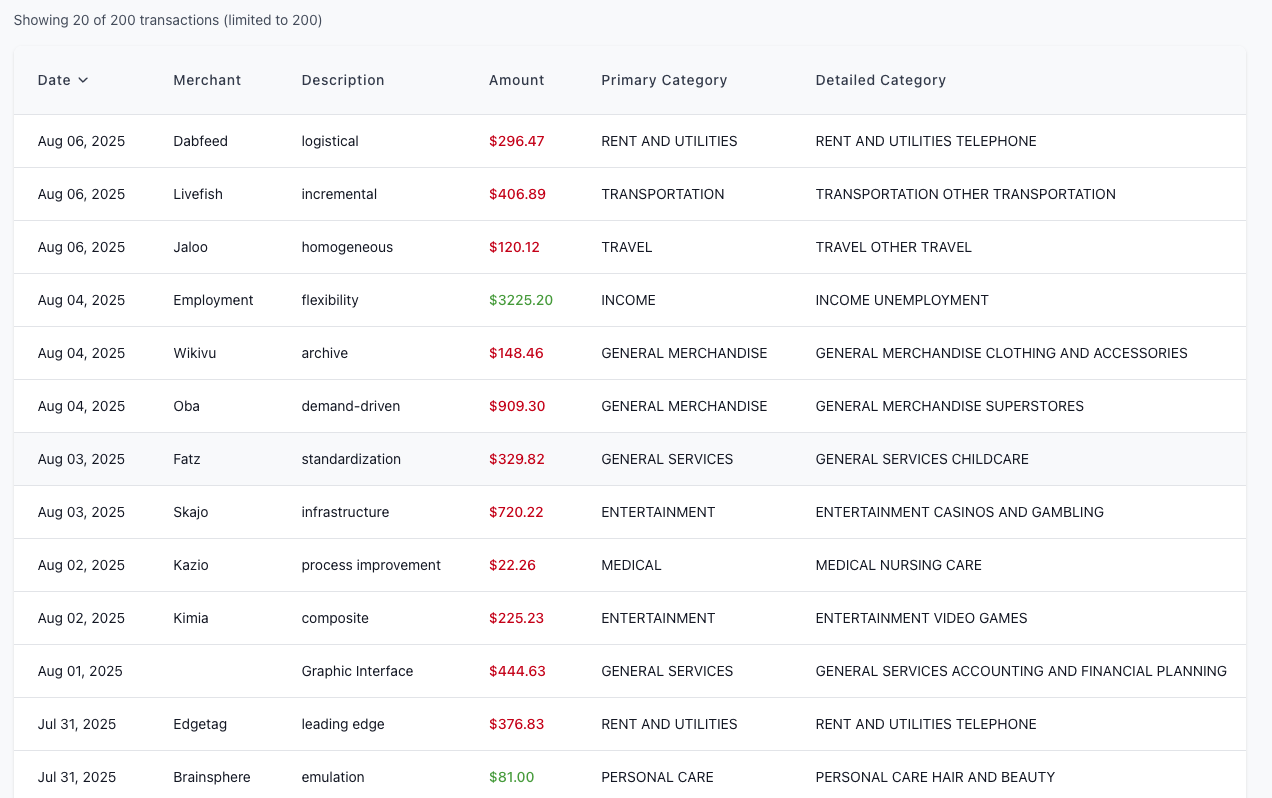Click the Graphic Interface description cell
1272x798 pixels.
[x=357, y=671]
